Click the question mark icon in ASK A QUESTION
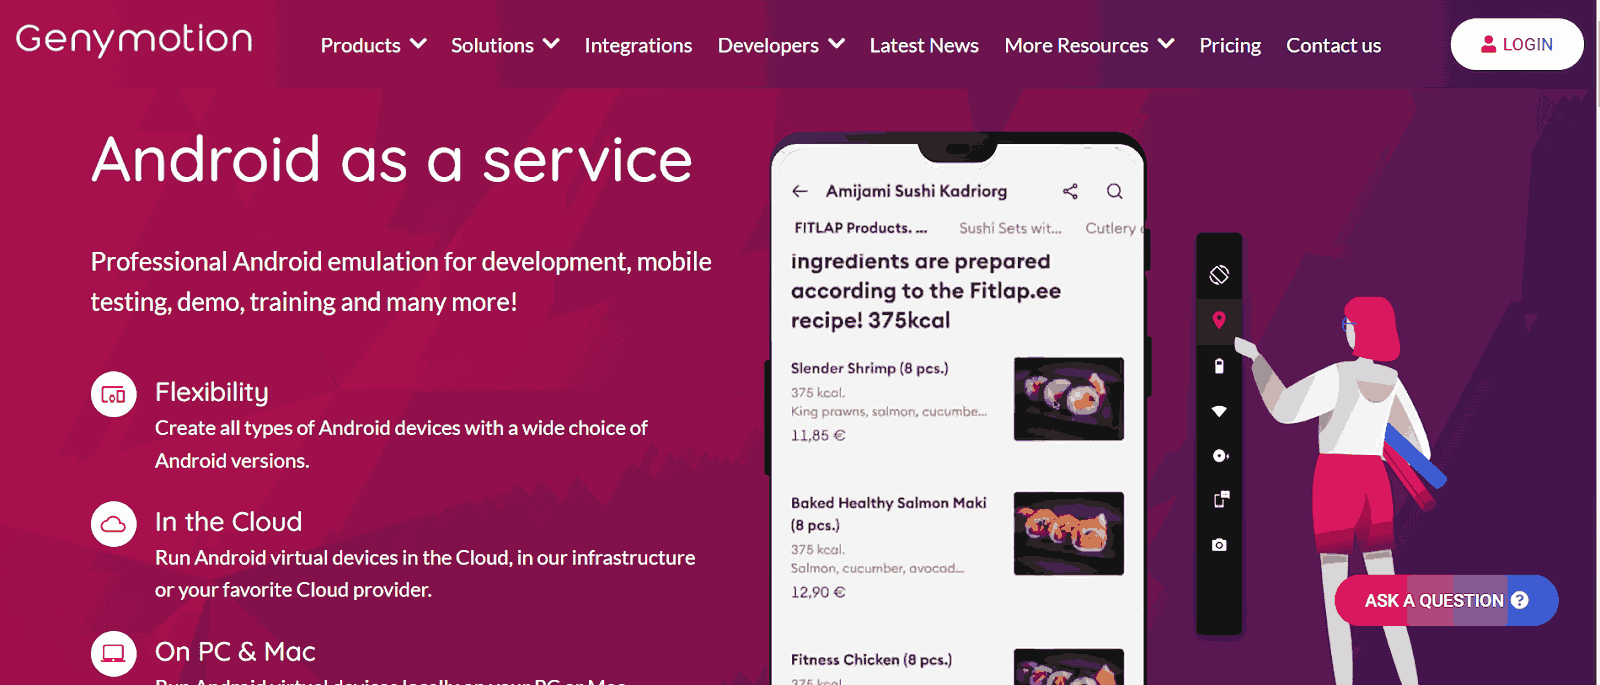This screenshot has height=685, width=1600. tap(1520, 600)
